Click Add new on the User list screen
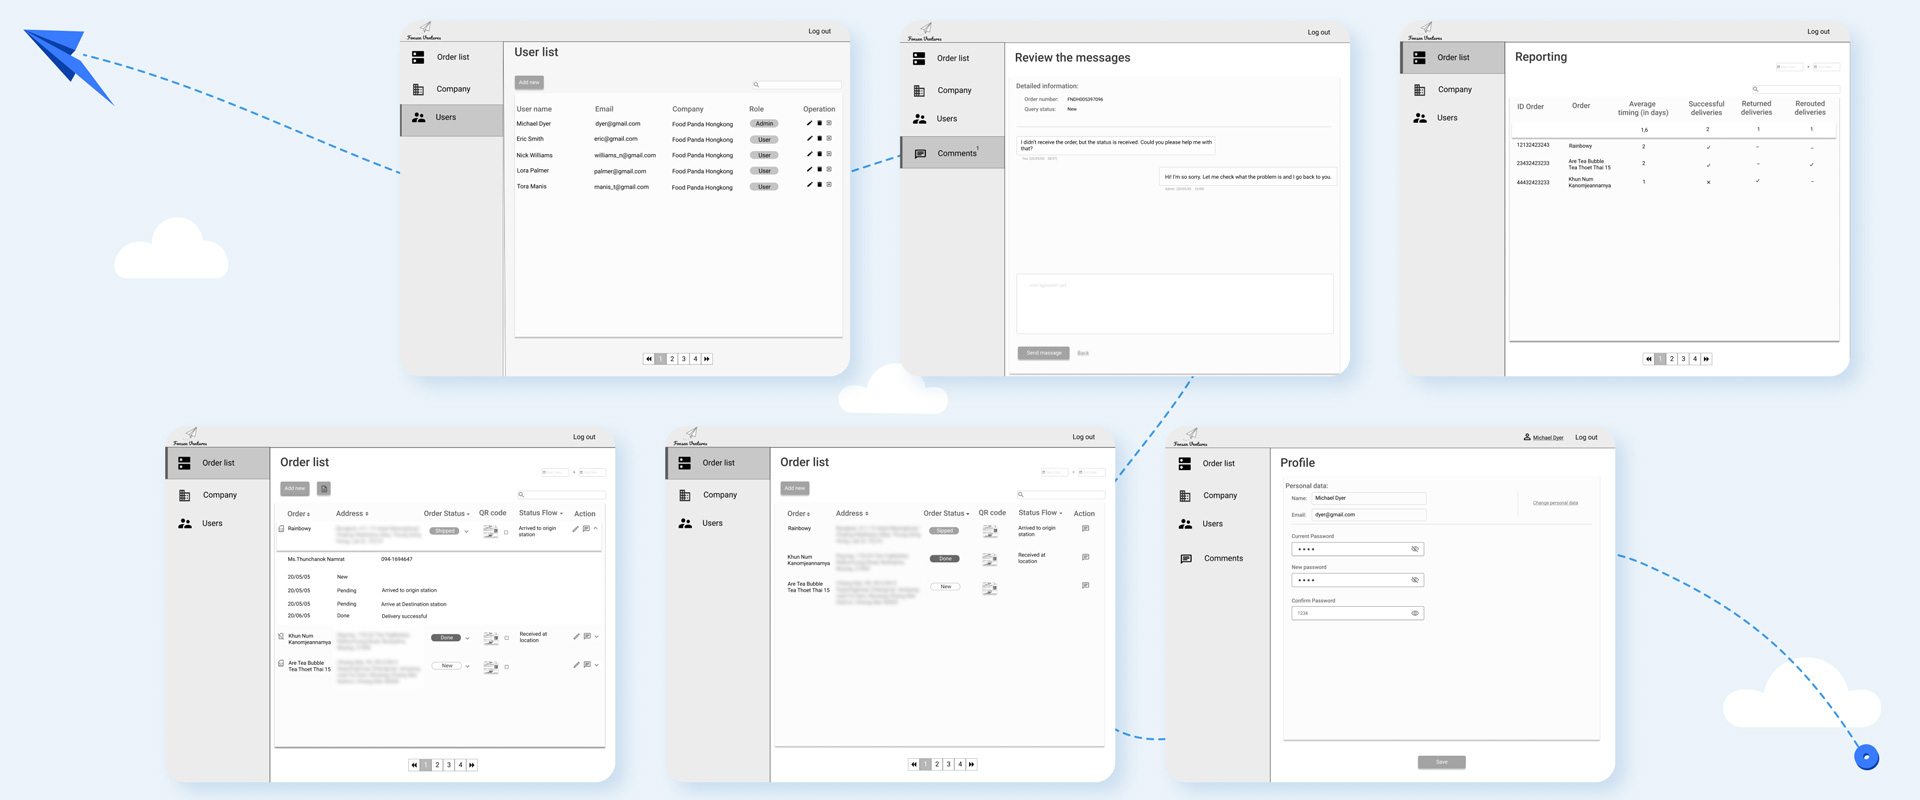 click(529, 82)
